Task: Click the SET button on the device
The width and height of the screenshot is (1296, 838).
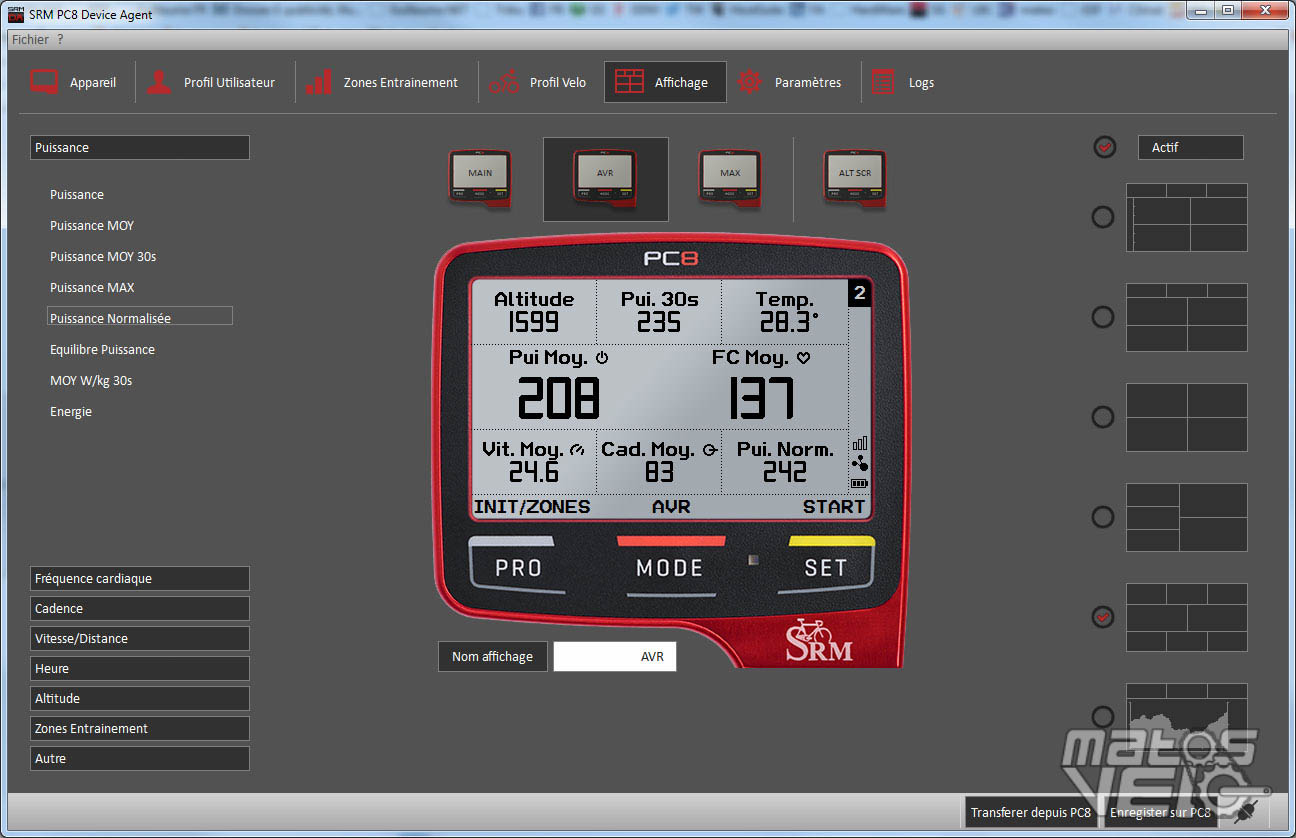Action: coord(826,567)
